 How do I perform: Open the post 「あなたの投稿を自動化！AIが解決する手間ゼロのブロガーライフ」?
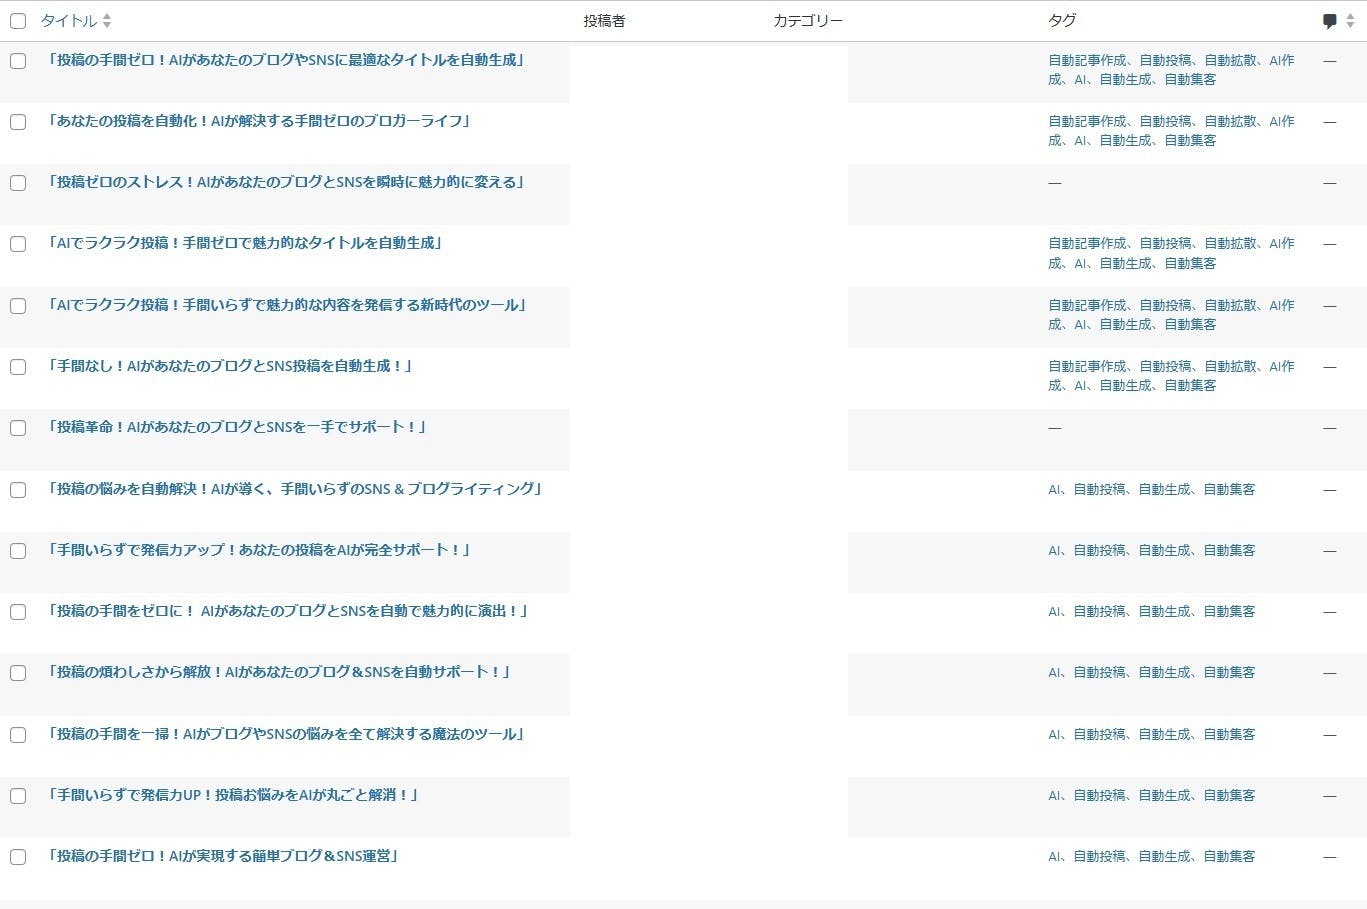pos(259,121)
